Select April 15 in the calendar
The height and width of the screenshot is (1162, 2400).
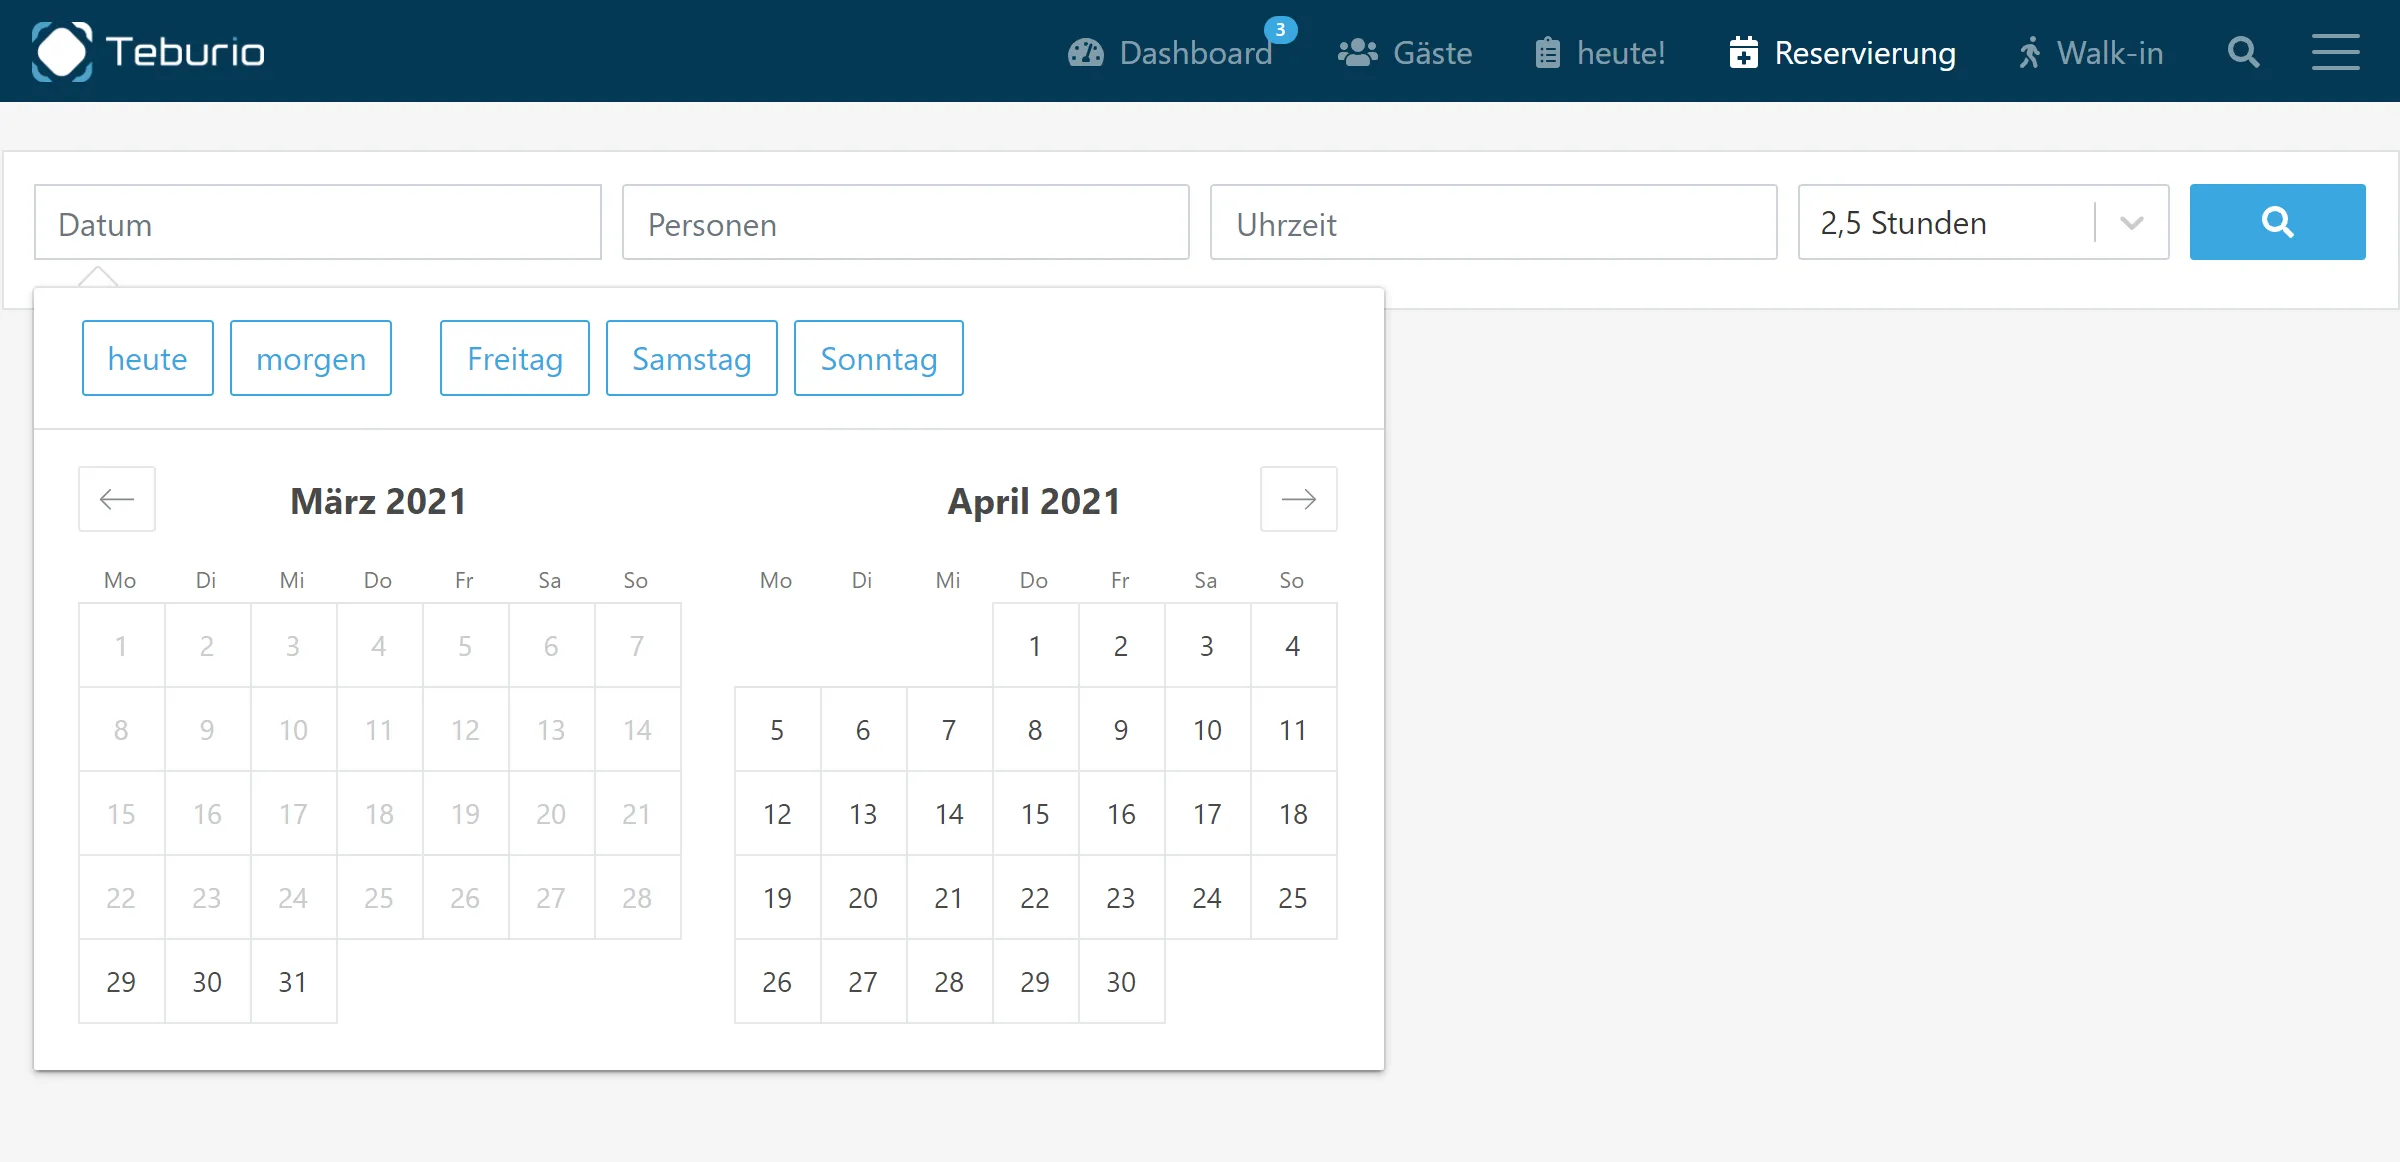tap(1035, 814)
